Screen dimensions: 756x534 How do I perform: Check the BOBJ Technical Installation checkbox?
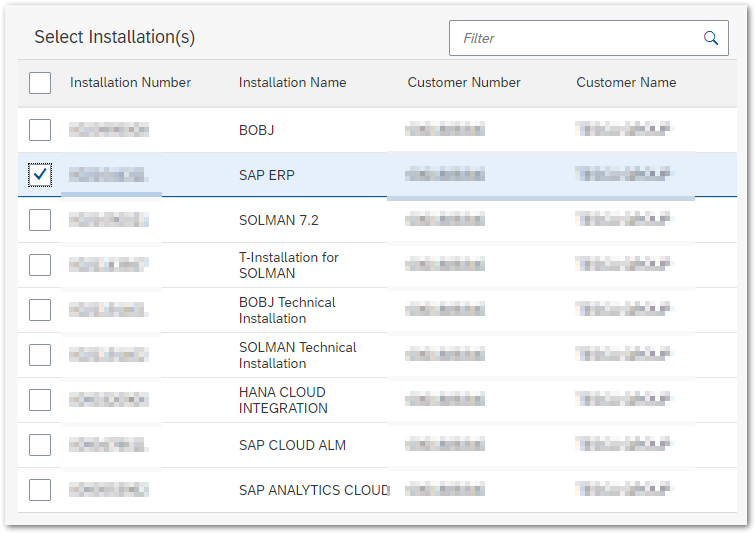tap(40, 310)
